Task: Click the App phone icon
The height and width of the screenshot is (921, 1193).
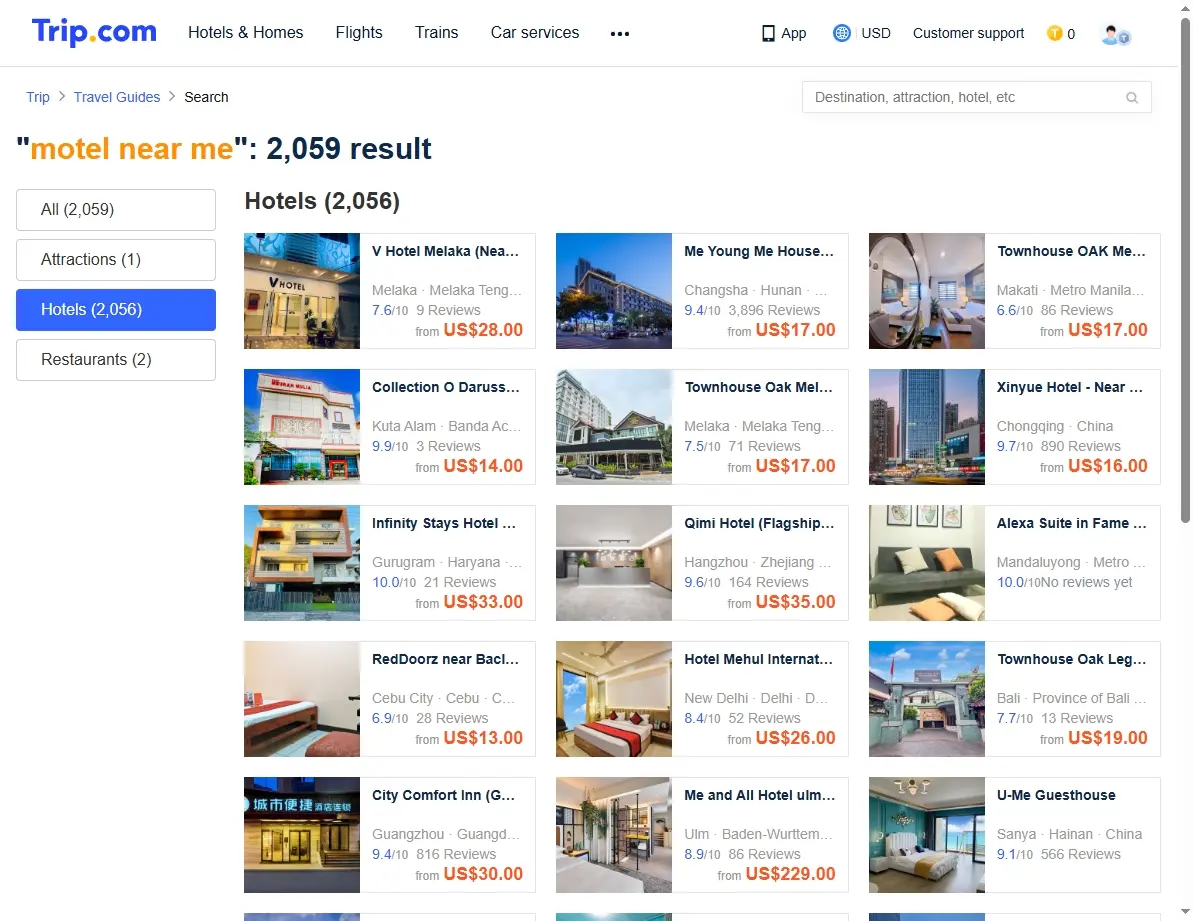Action: click(x=768, y=33)
